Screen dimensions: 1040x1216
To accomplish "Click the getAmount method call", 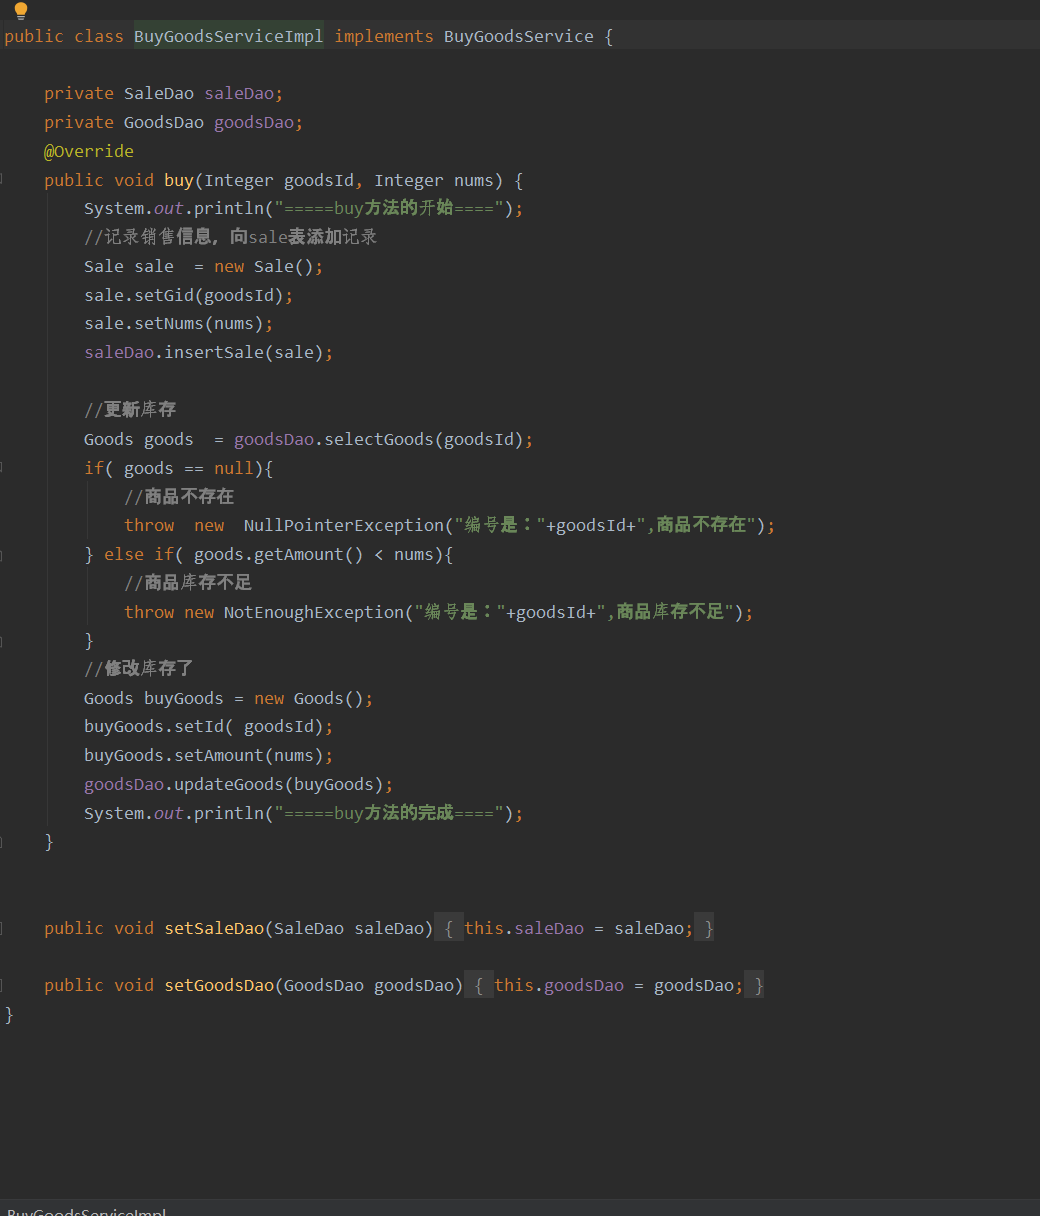I will 299,554.
